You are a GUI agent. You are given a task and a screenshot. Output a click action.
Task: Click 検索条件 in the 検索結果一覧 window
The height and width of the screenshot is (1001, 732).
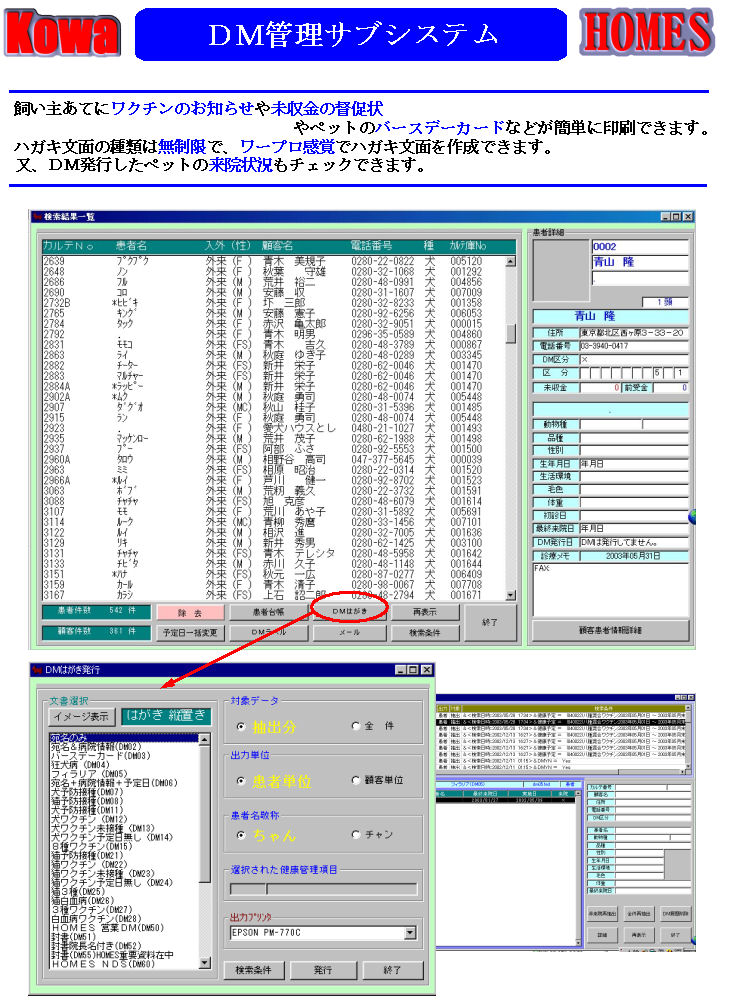click(425, 633)
